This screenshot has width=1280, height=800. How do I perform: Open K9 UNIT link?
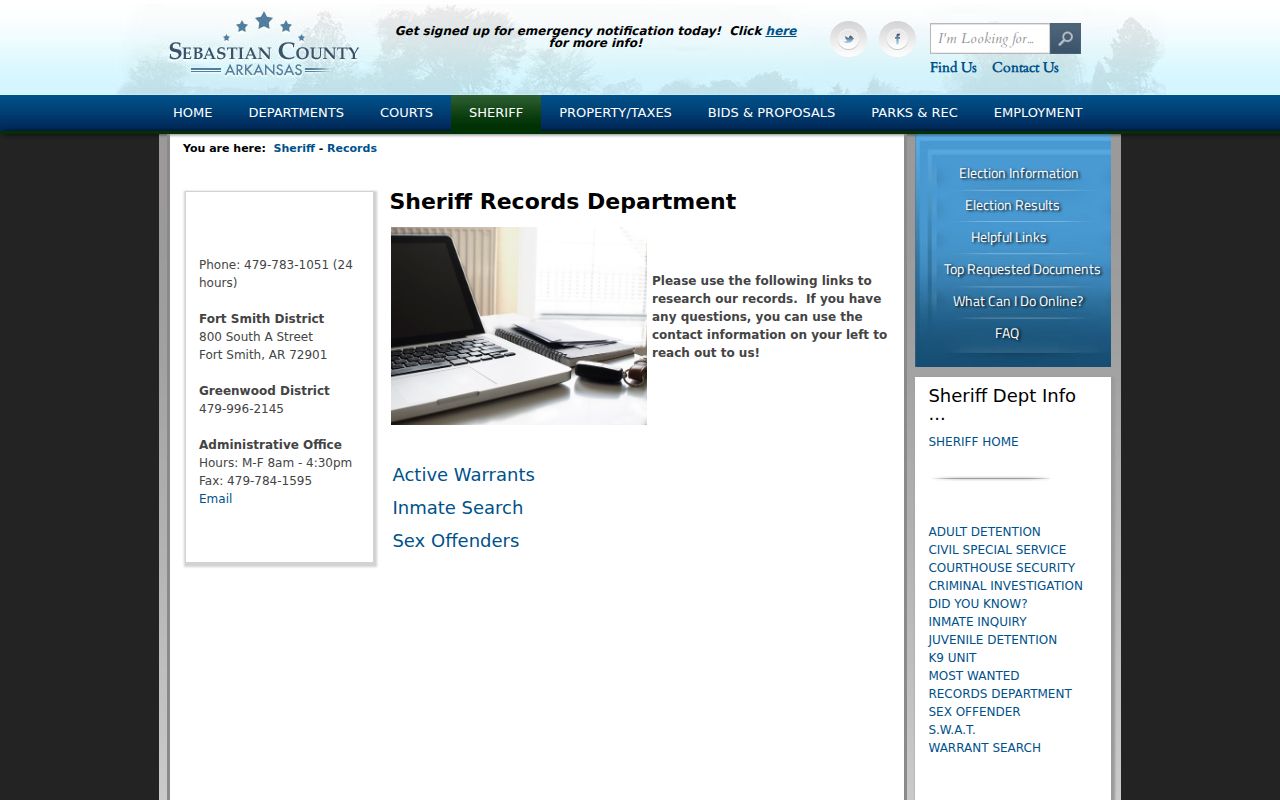(952, 658)
